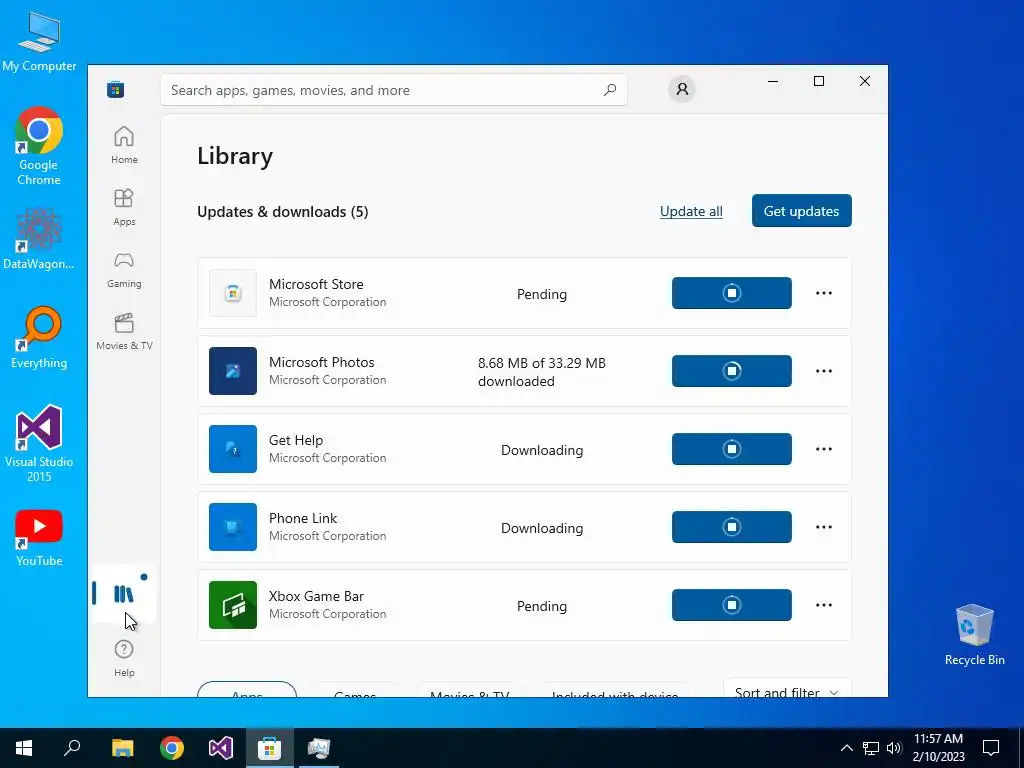Click the Microsoft Store logo icon
The image size is (1024, 768).
[116, 89]
